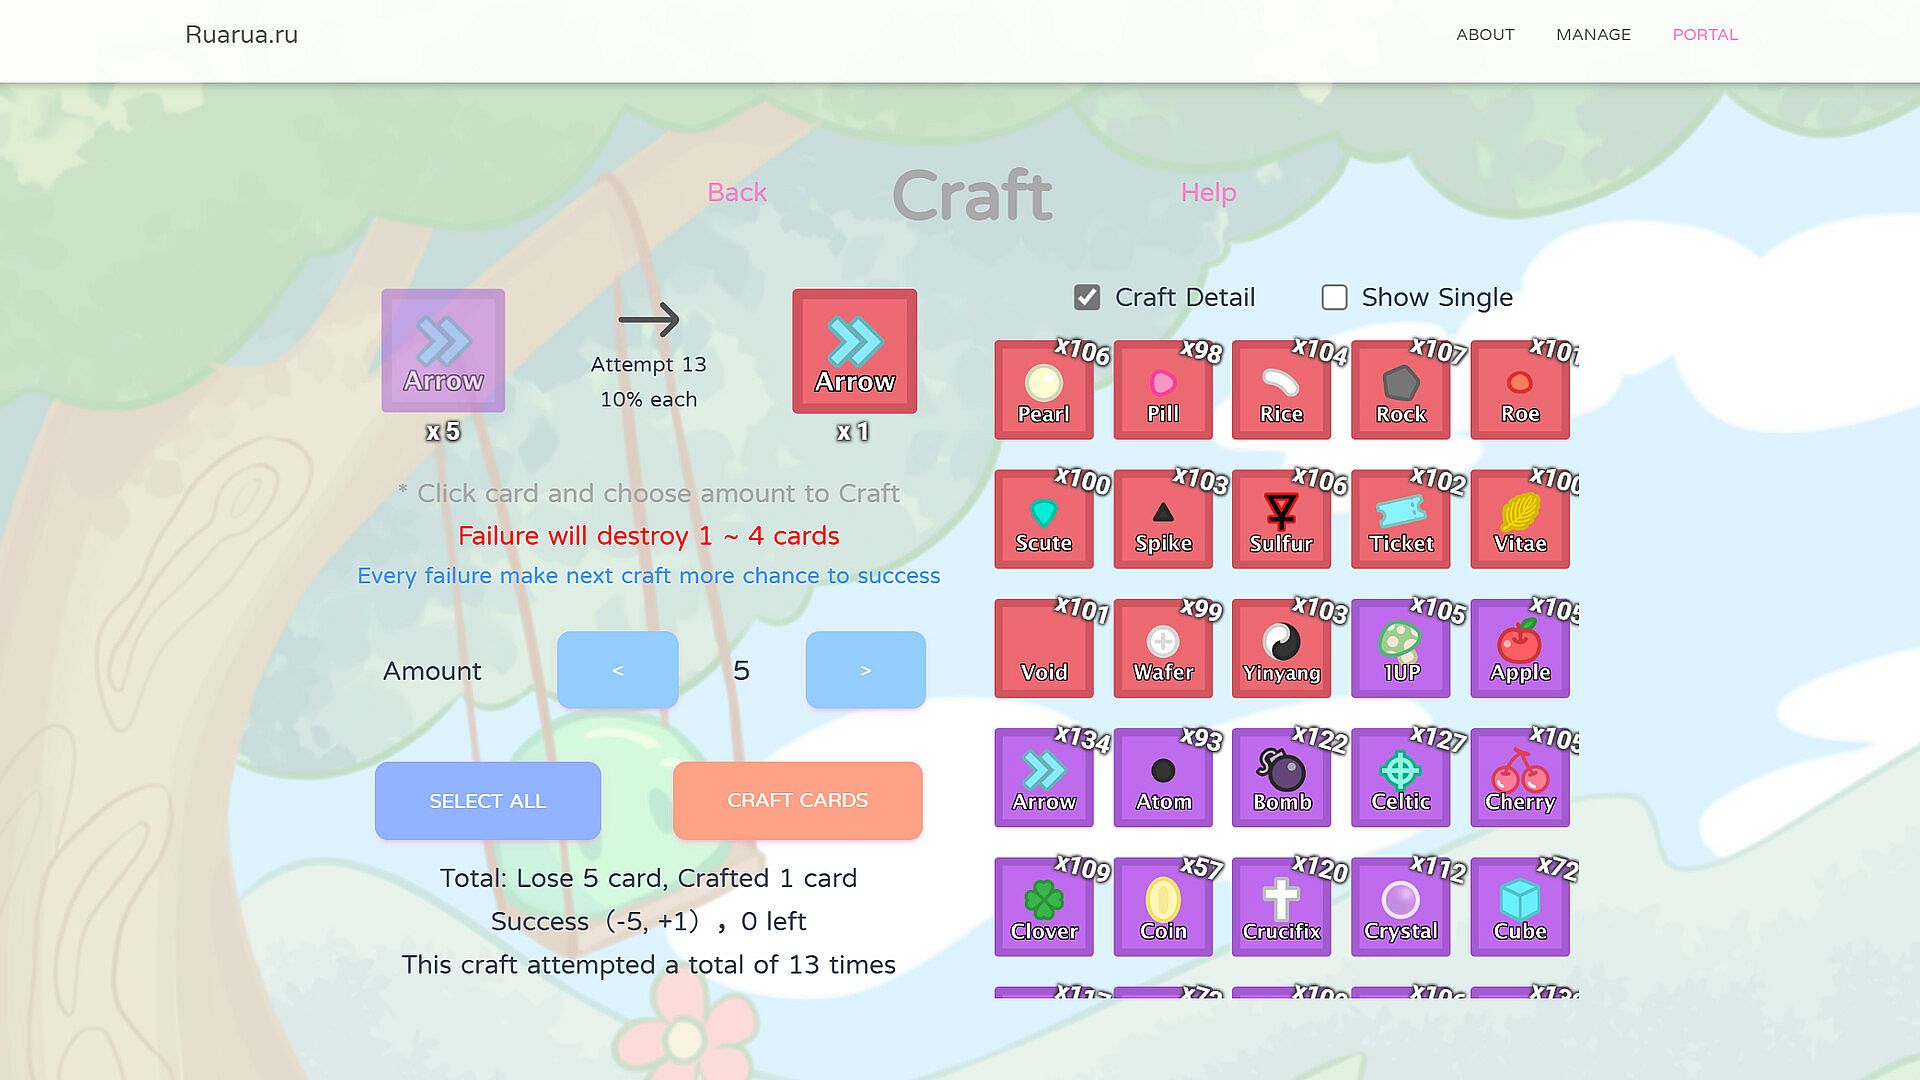Click the crafted red Arrow result card
The image size is (1920, 1080).
854,351
